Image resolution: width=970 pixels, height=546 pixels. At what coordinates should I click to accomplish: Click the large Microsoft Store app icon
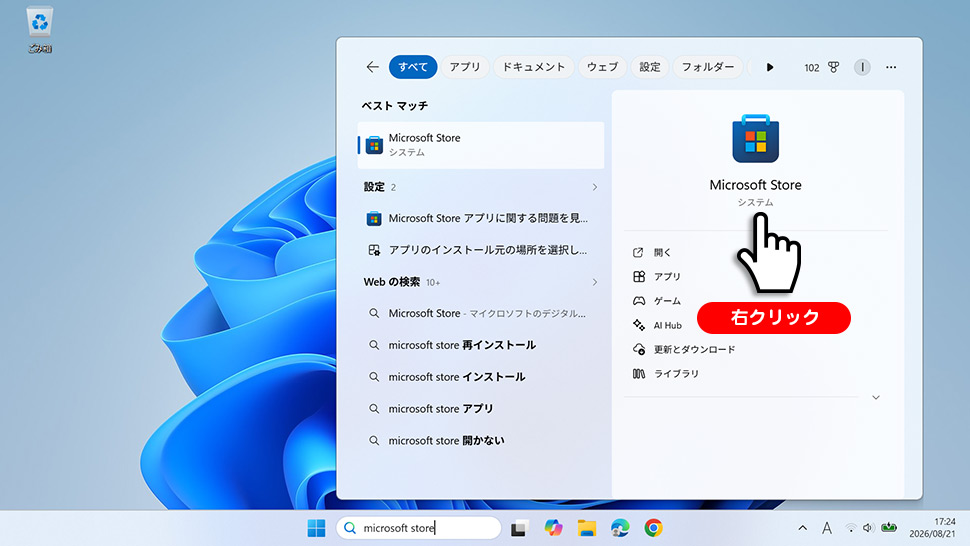[x=755, y=139]
